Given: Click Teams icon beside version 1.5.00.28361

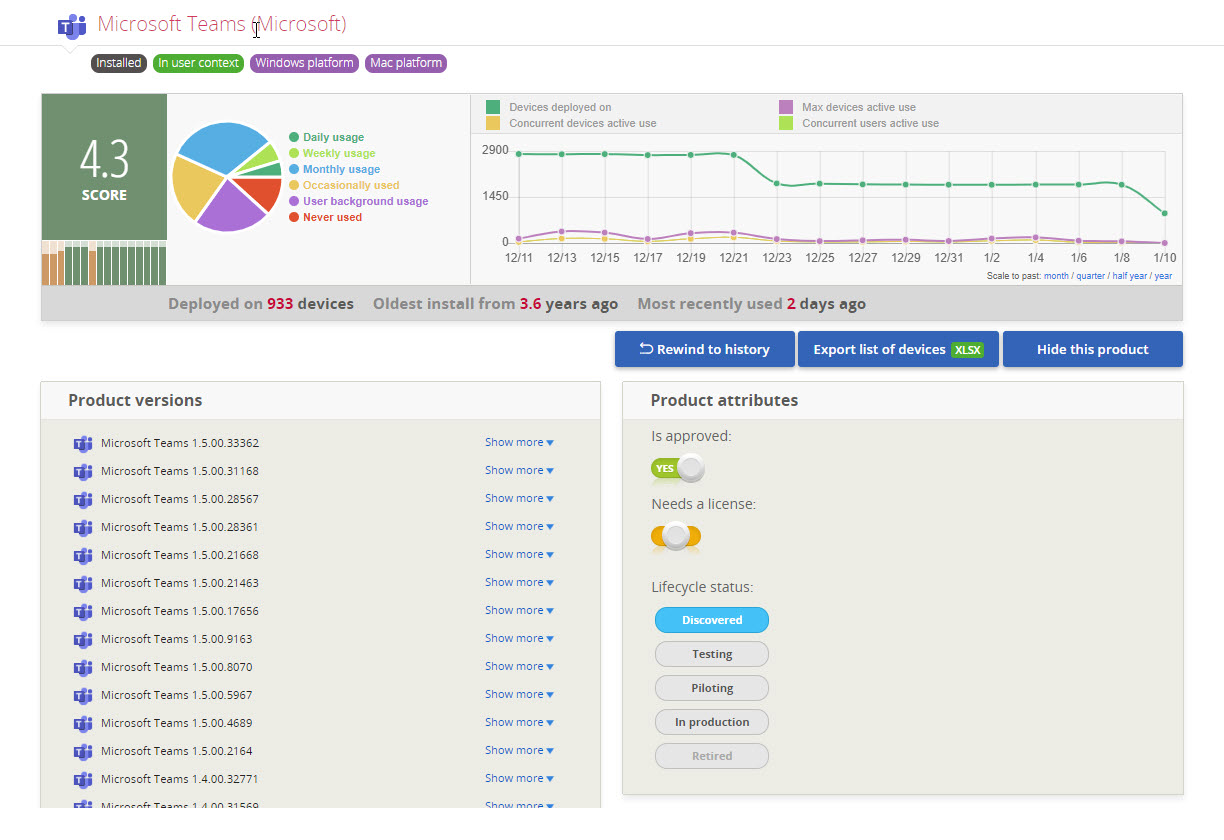Looking at the screenshot, I should 83,528.
